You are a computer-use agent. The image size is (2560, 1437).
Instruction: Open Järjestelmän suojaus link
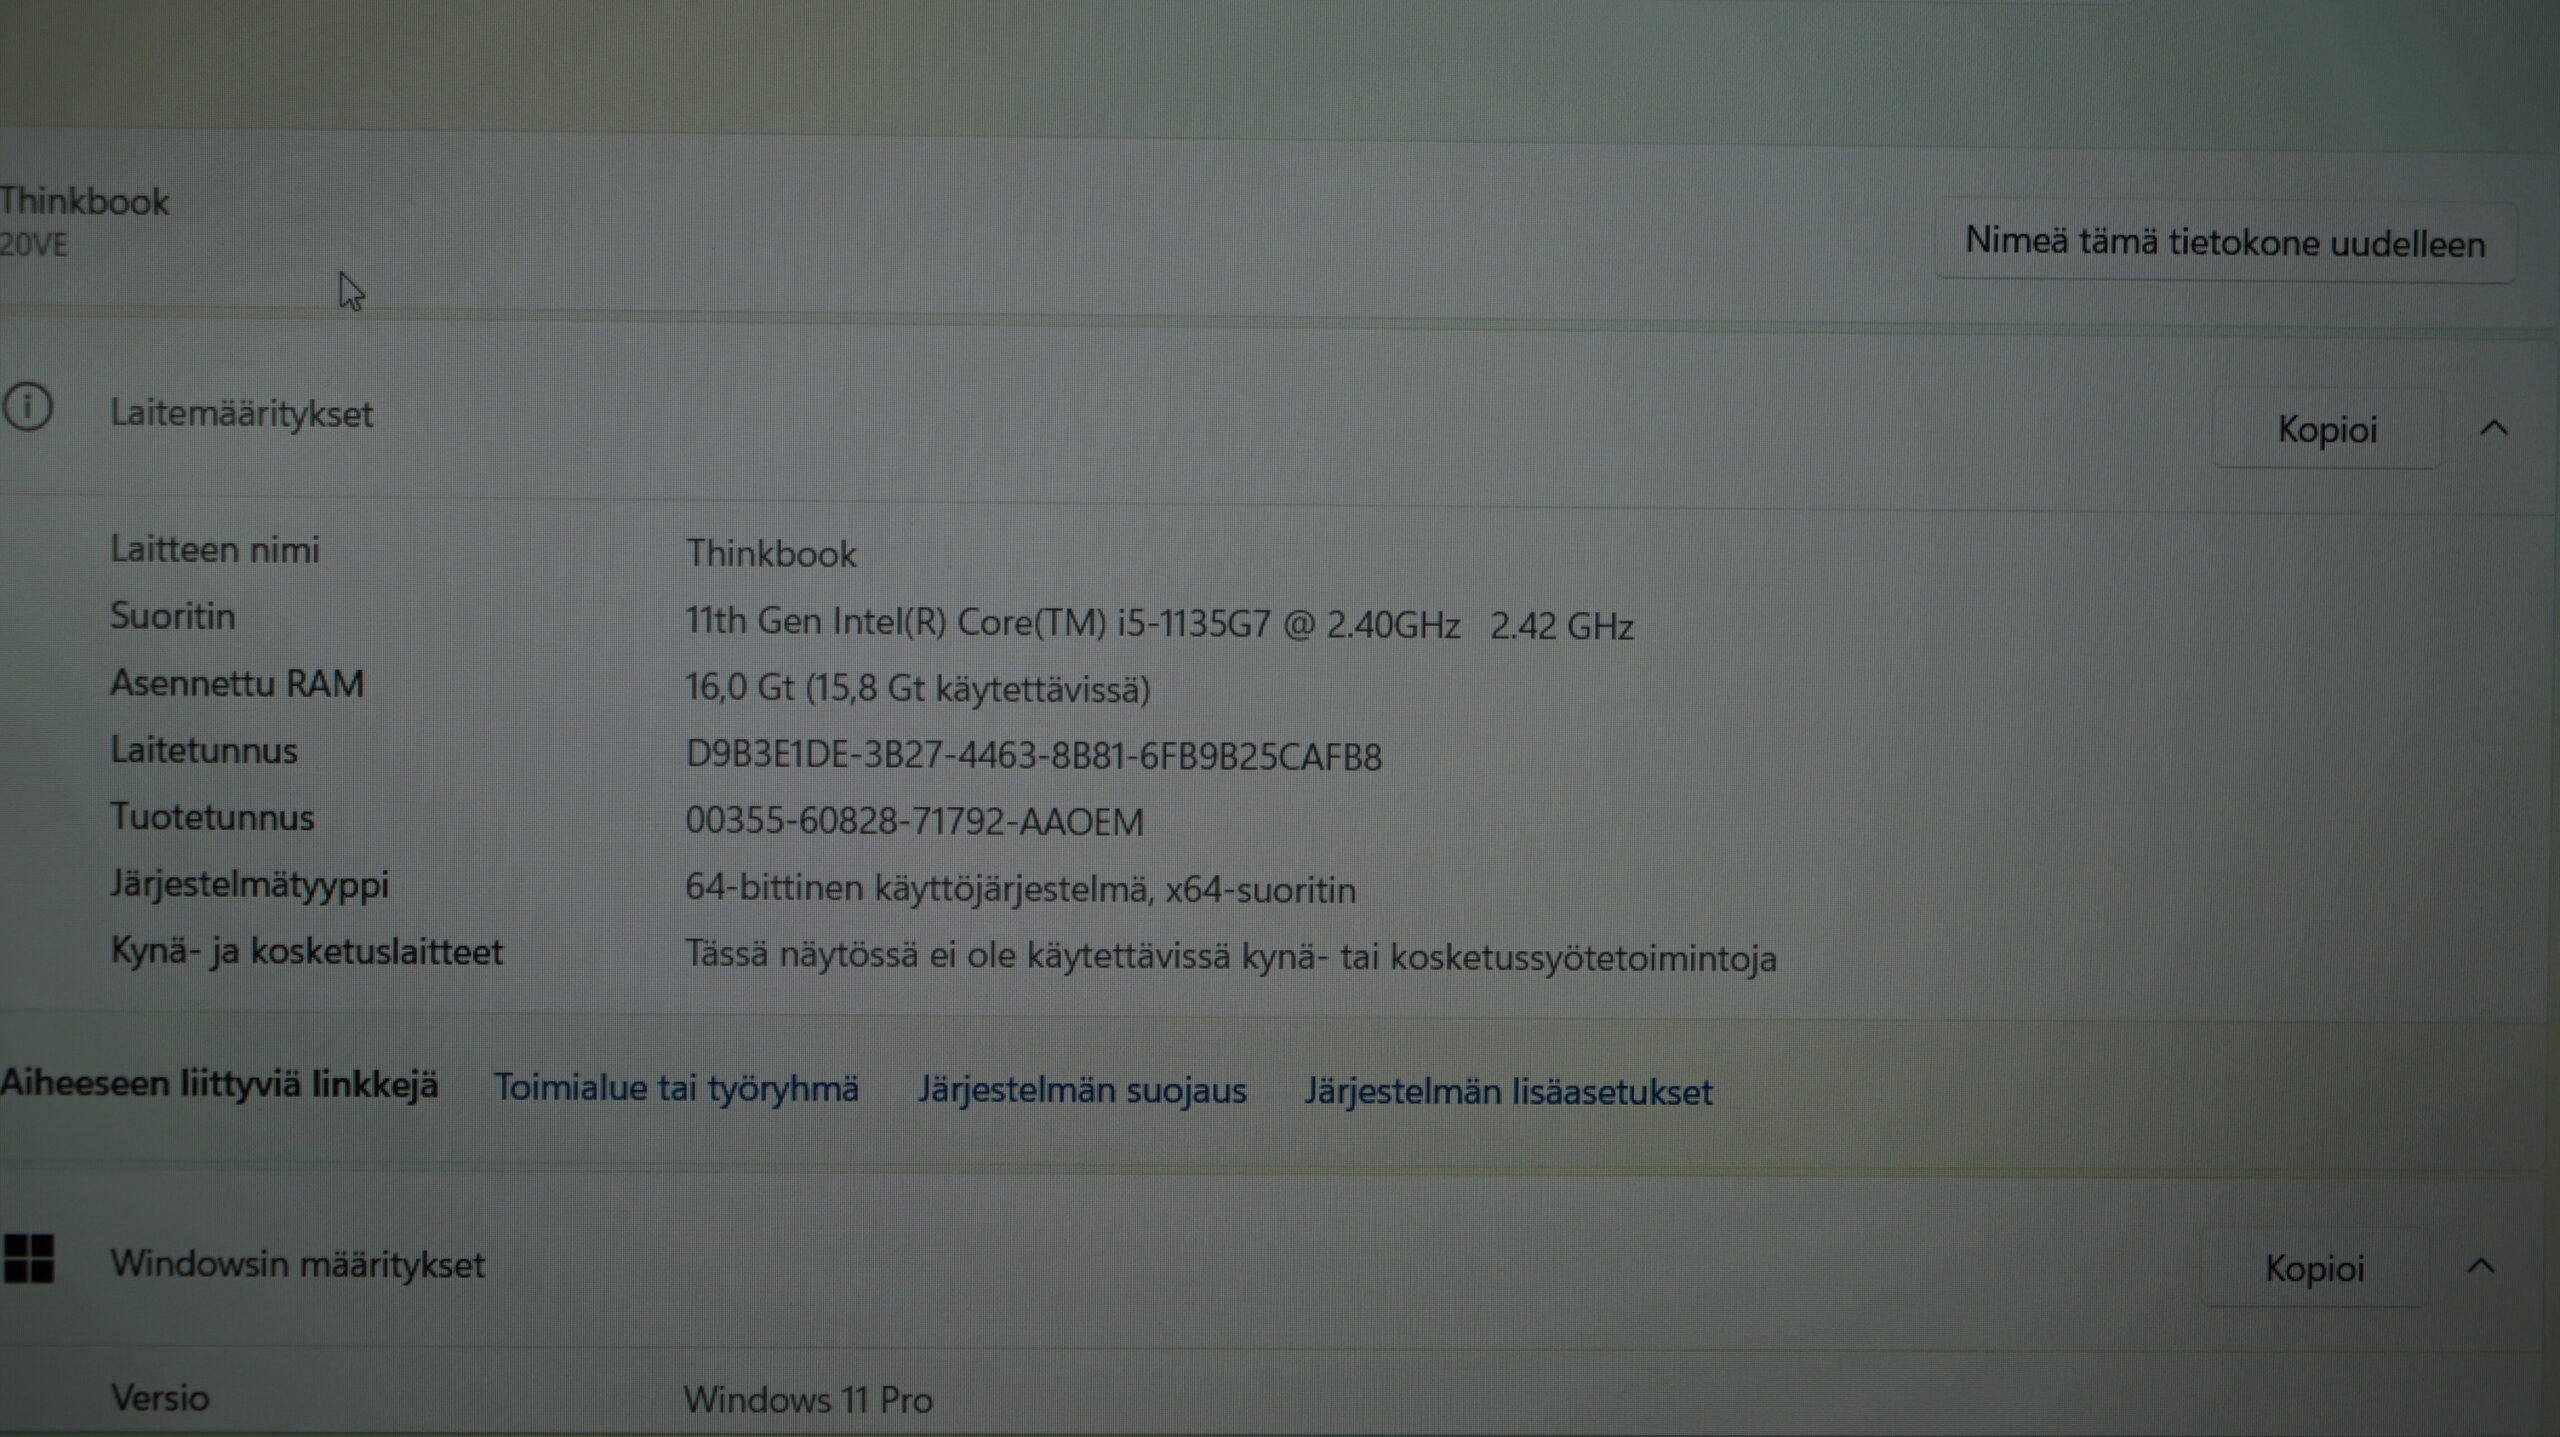tap(1082, 1090)
